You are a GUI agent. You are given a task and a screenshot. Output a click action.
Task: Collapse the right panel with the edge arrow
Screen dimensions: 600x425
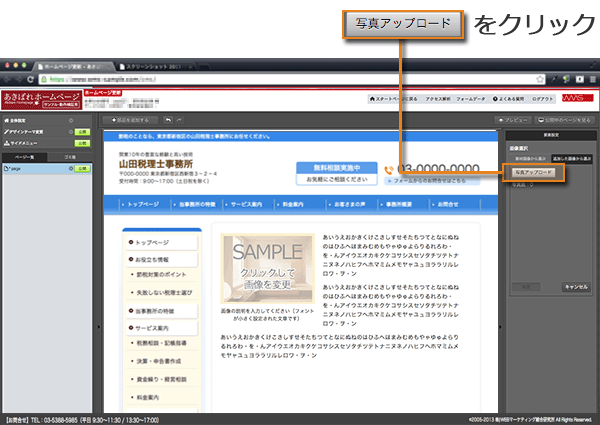pyautogui.click(x=500, y=327)
